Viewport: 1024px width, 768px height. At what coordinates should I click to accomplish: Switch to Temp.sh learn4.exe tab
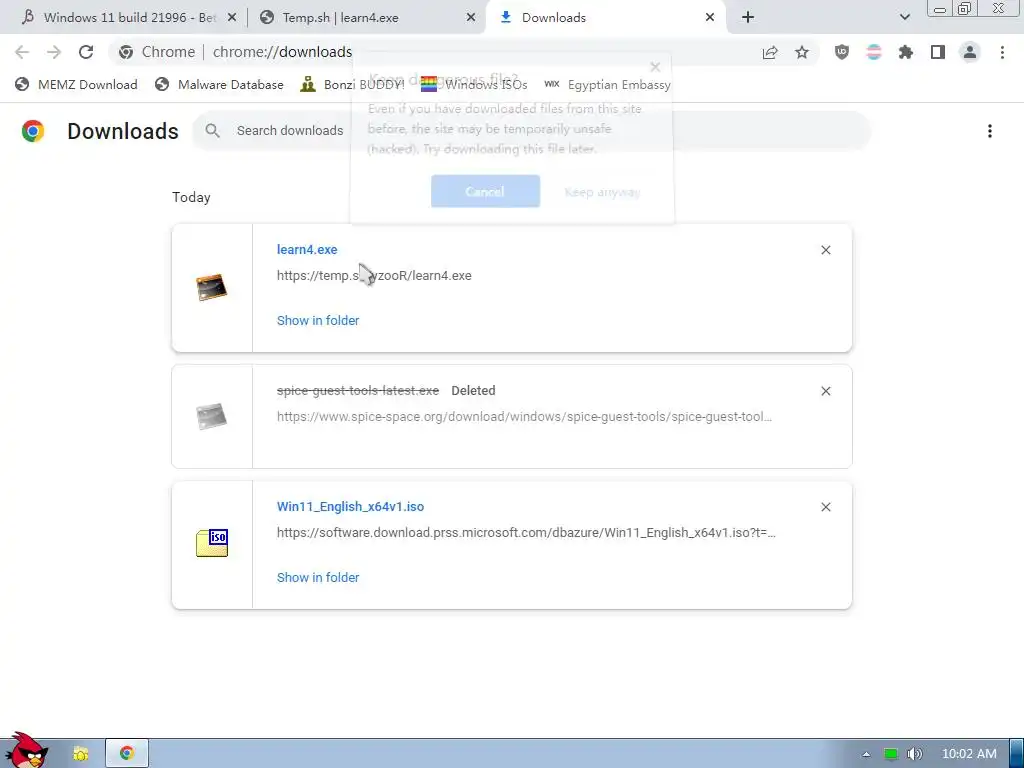tap(368, 18)
